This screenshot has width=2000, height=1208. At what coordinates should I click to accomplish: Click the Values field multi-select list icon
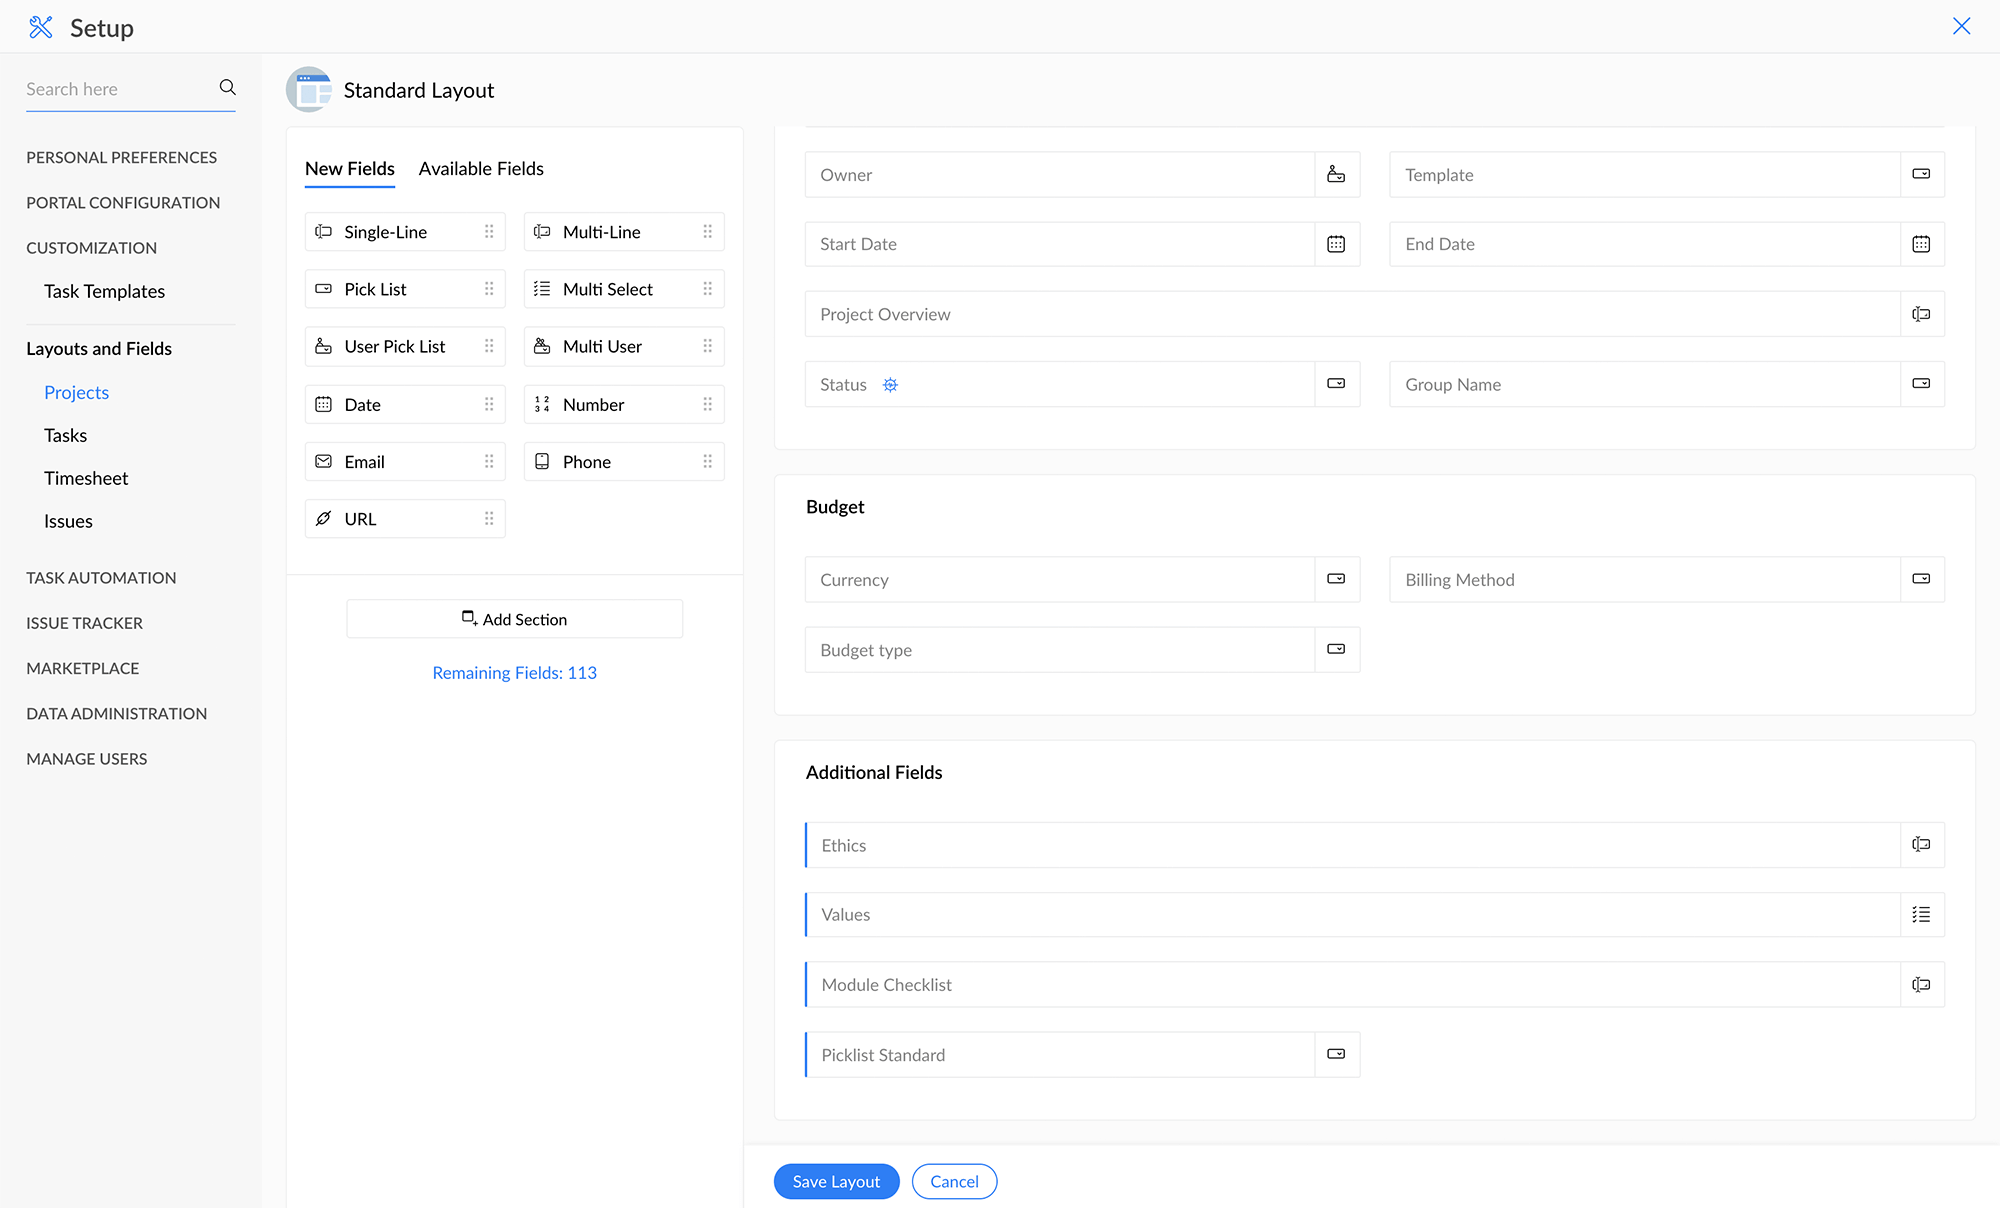click(x=1921, y=915)
